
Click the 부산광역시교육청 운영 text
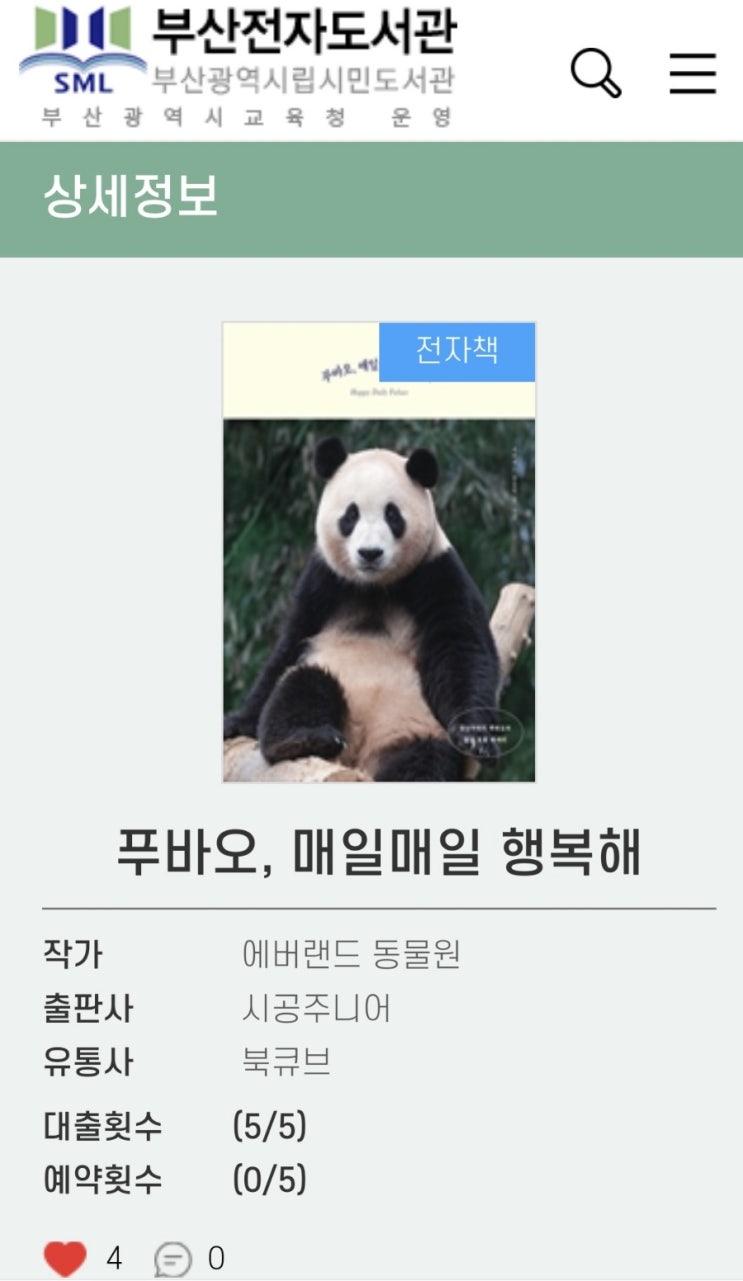[248, 117]
